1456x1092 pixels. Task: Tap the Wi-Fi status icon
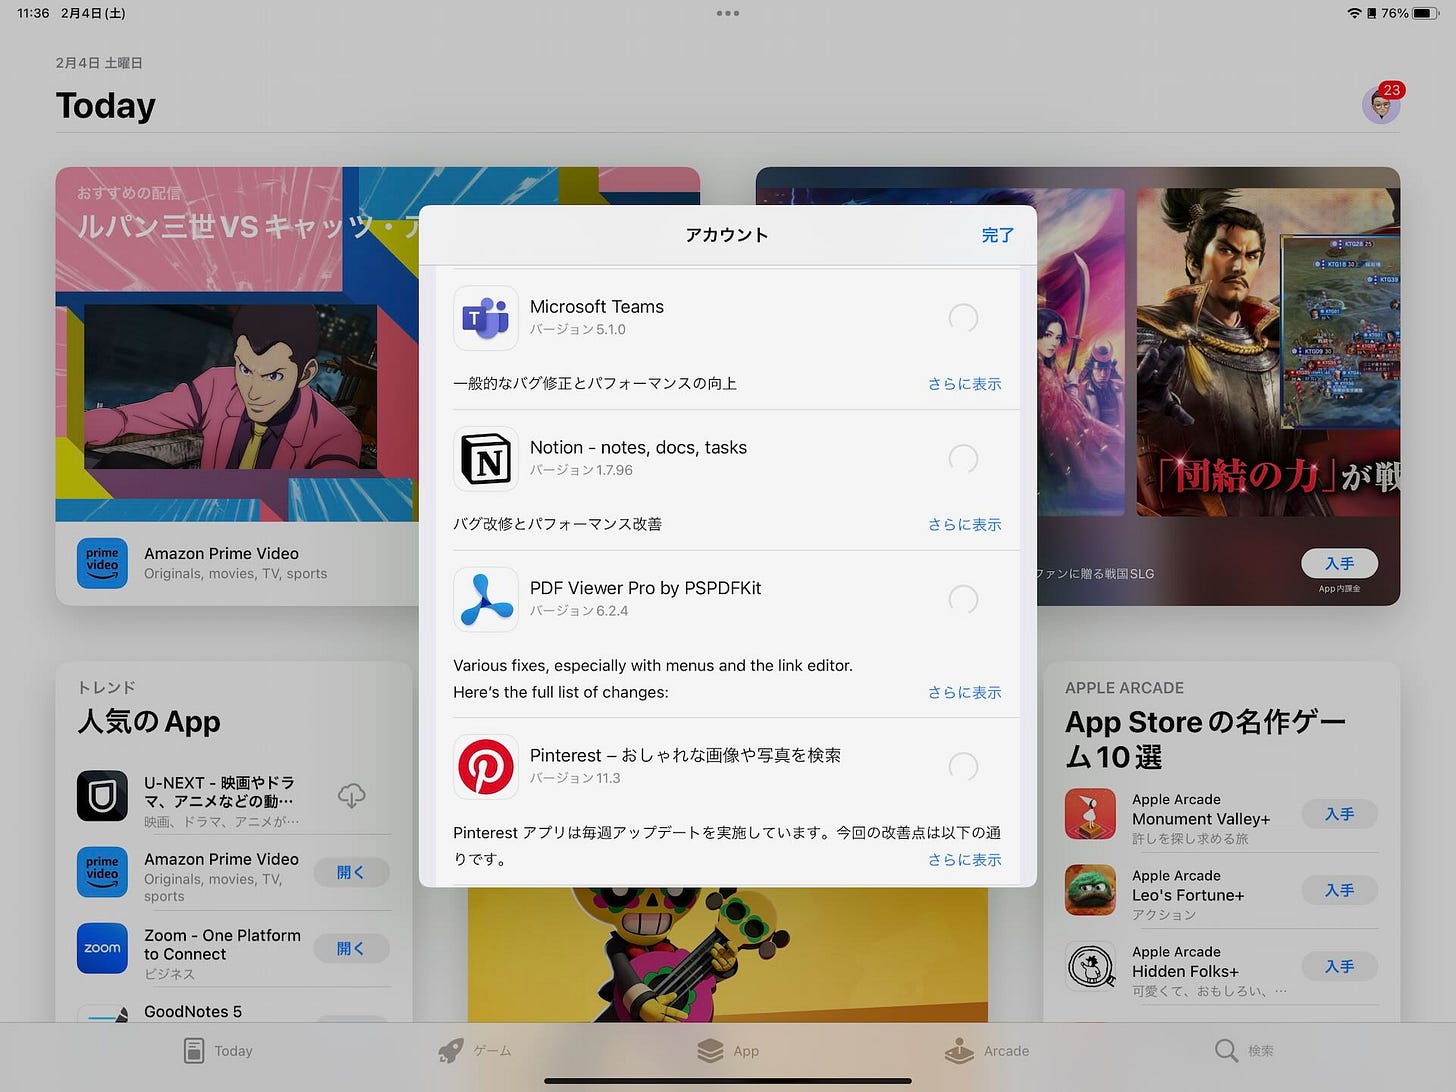(1355, 13)
